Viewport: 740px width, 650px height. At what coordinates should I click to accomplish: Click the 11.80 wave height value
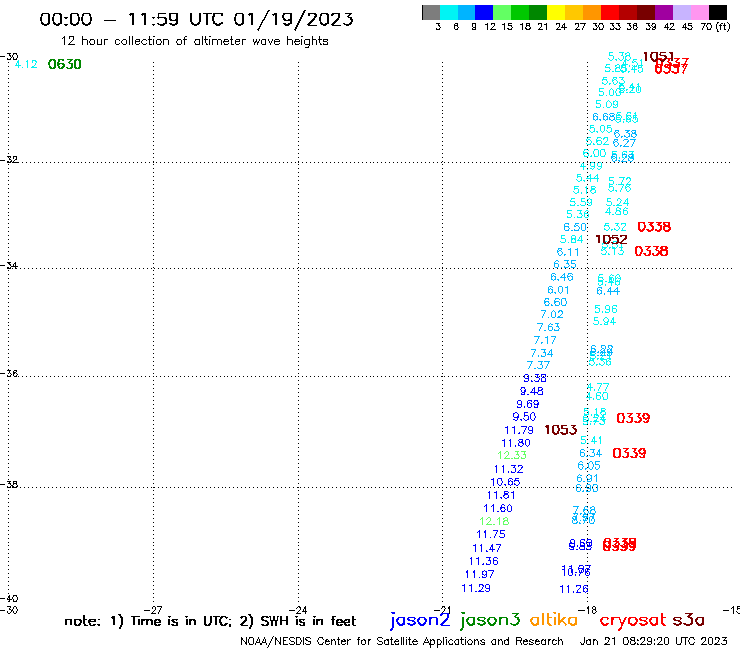tap(516, 443)
